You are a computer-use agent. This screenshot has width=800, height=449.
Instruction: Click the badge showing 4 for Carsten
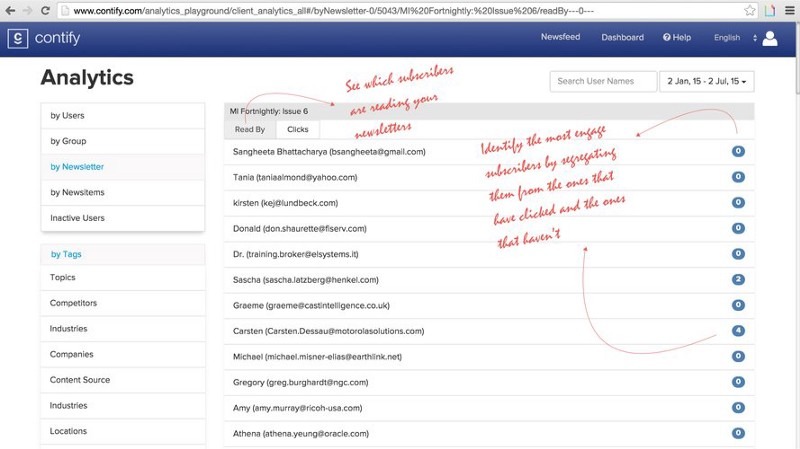pyautogui.click(x=738, y=330)
